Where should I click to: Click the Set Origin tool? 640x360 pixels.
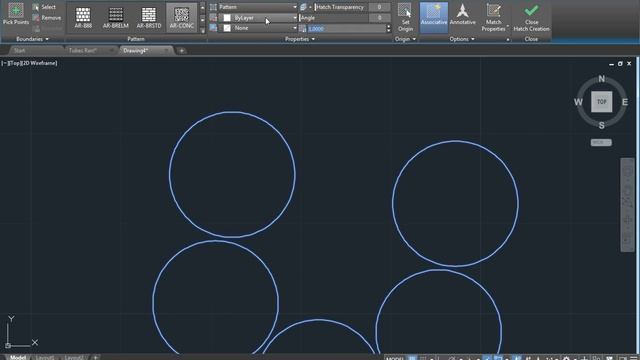pos(405,18)
